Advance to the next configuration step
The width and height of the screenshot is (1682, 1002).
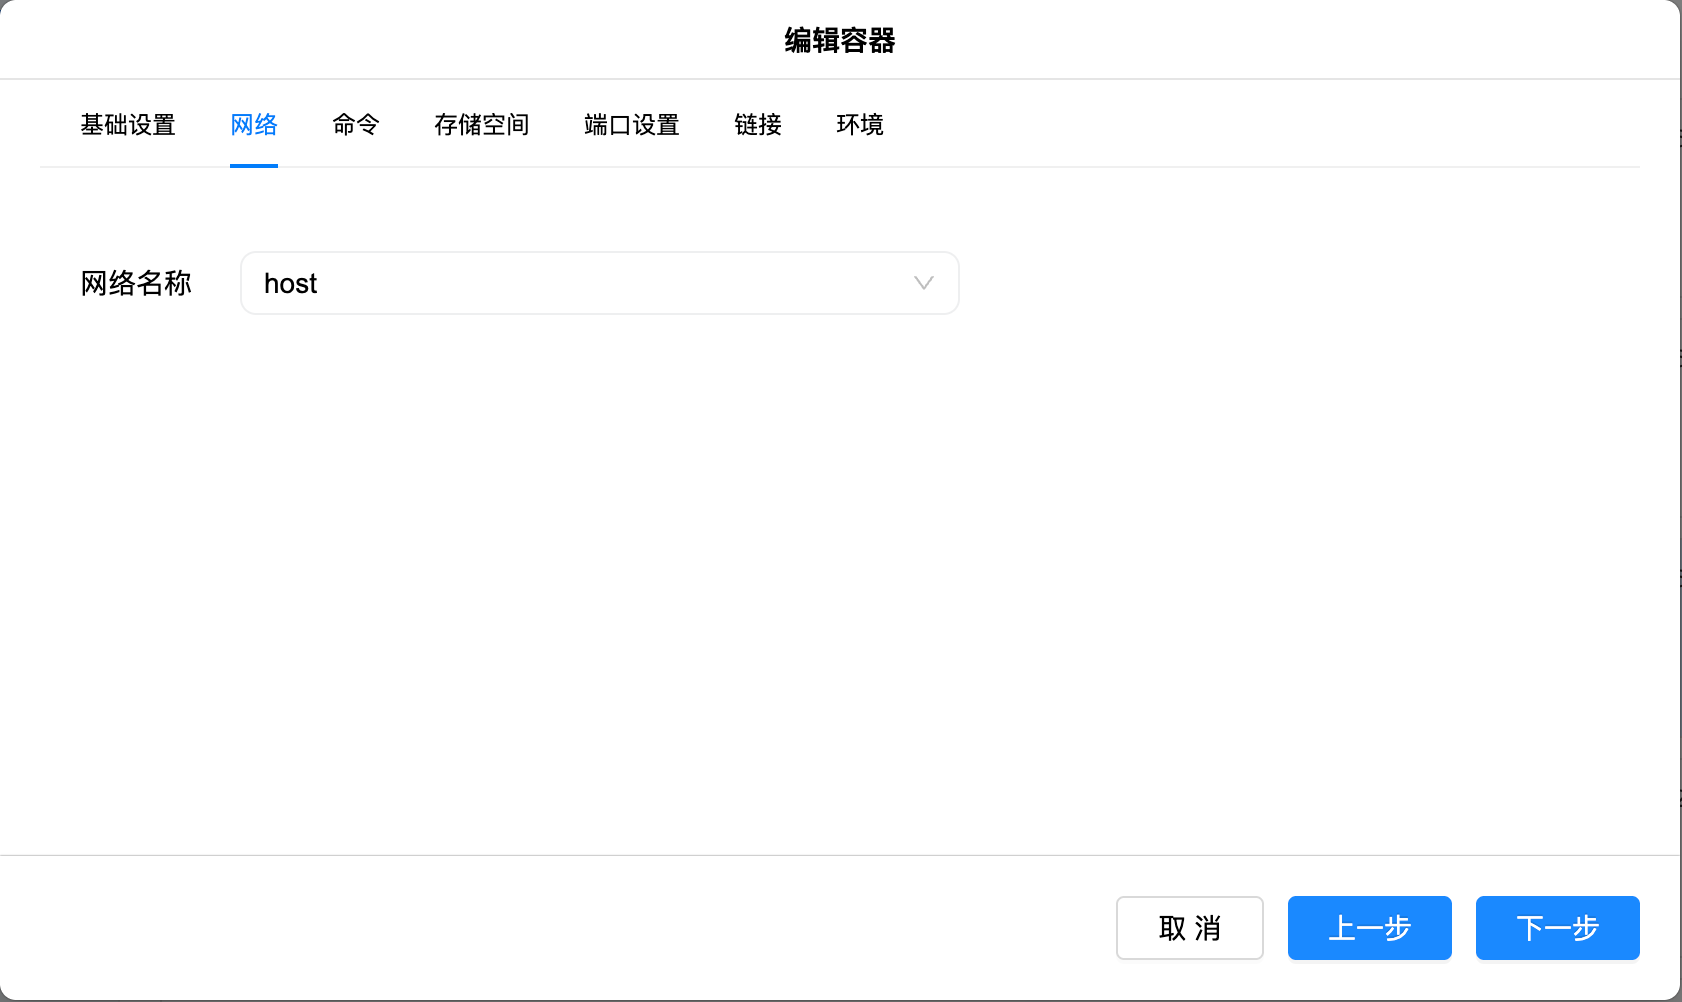[x=1556, y=928]
